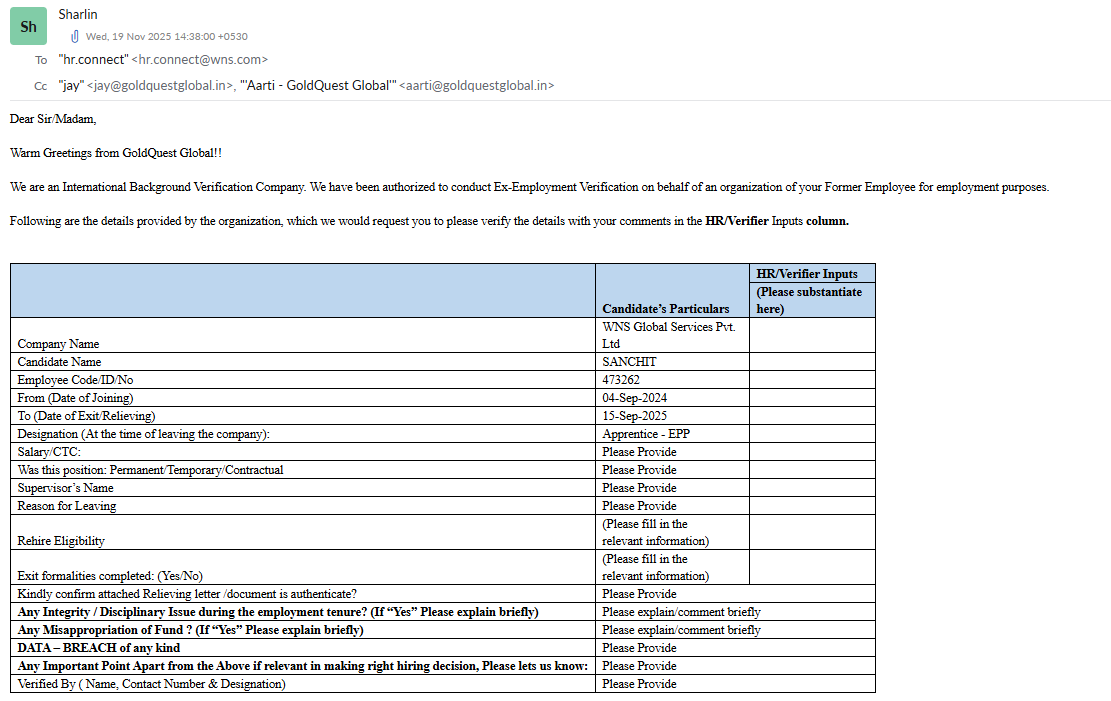Image resolution: width=1111 pixels, height=701 pixels.
Task: Click exit date 15-Sep-2025
Action: point(635,416)
